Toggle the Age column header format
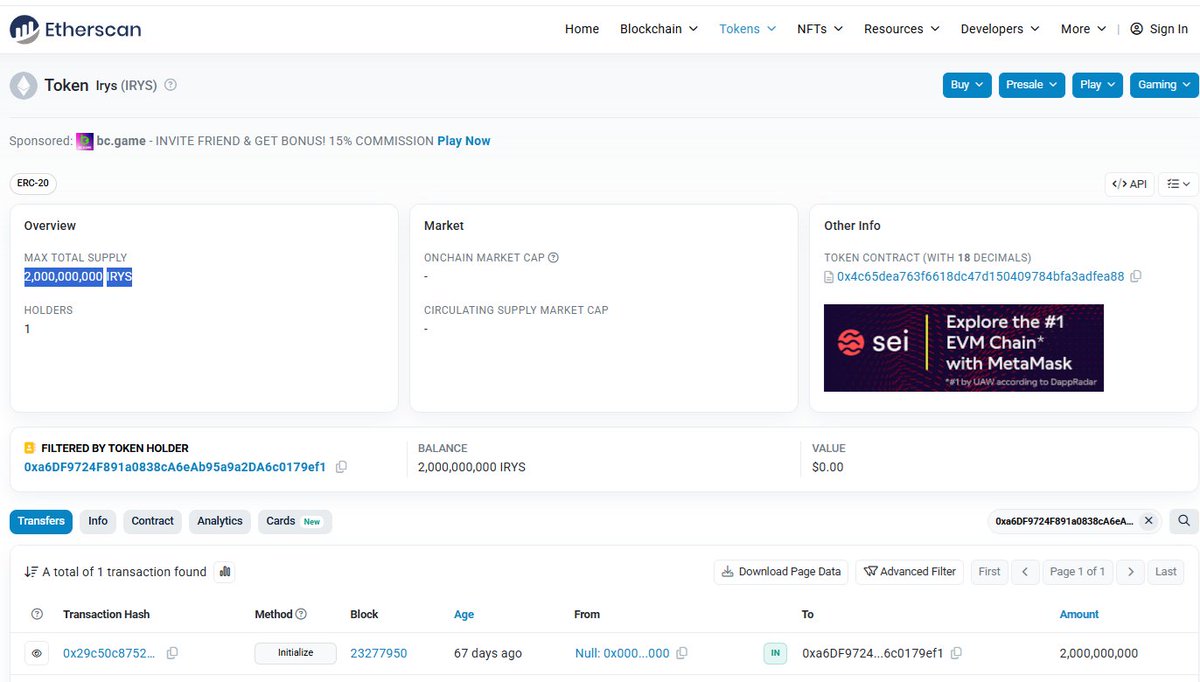The height and width of the screenshot is (682, 1200). click(464, 614)
